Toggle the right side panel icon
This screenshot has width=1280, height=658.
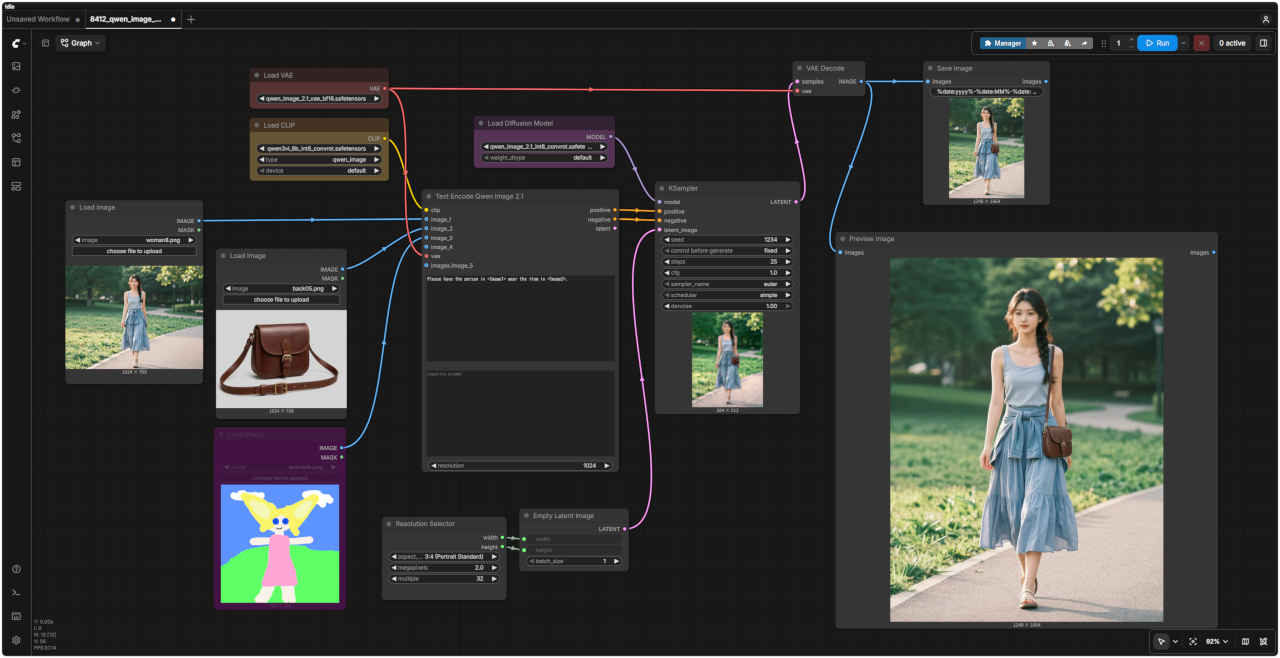[1263, 43]
